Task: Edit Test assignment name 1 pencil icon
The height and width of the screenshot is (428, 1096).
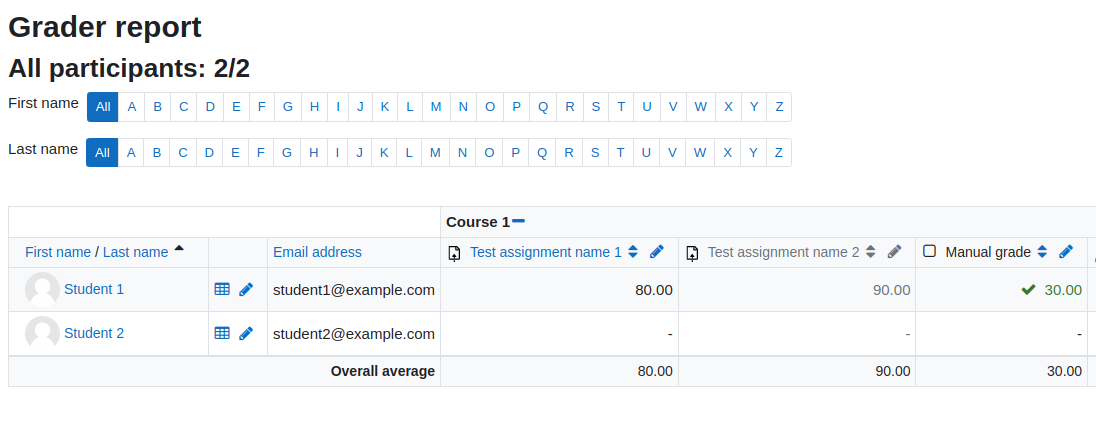Action: [656, 252]
